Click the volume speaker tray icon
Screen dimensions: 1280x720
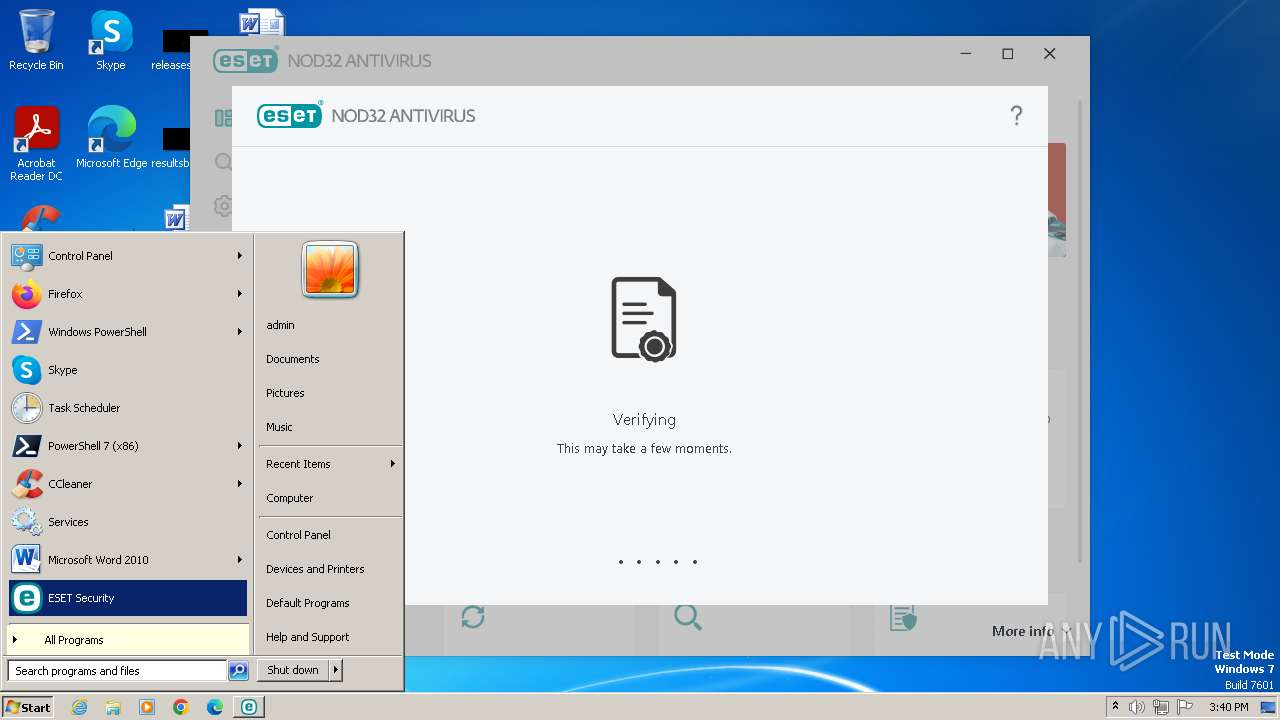[1137, 707]
